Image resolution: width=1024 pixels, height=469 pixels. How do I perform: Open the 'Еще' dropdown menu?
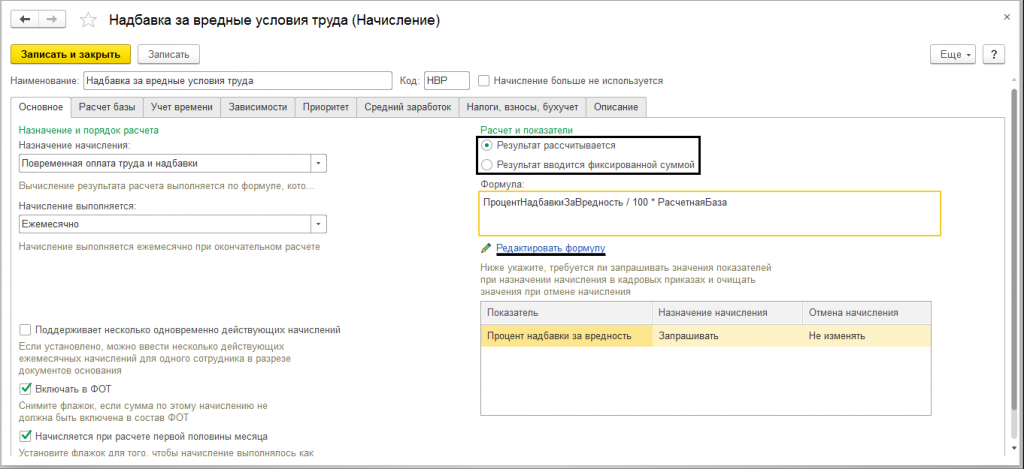952,54
